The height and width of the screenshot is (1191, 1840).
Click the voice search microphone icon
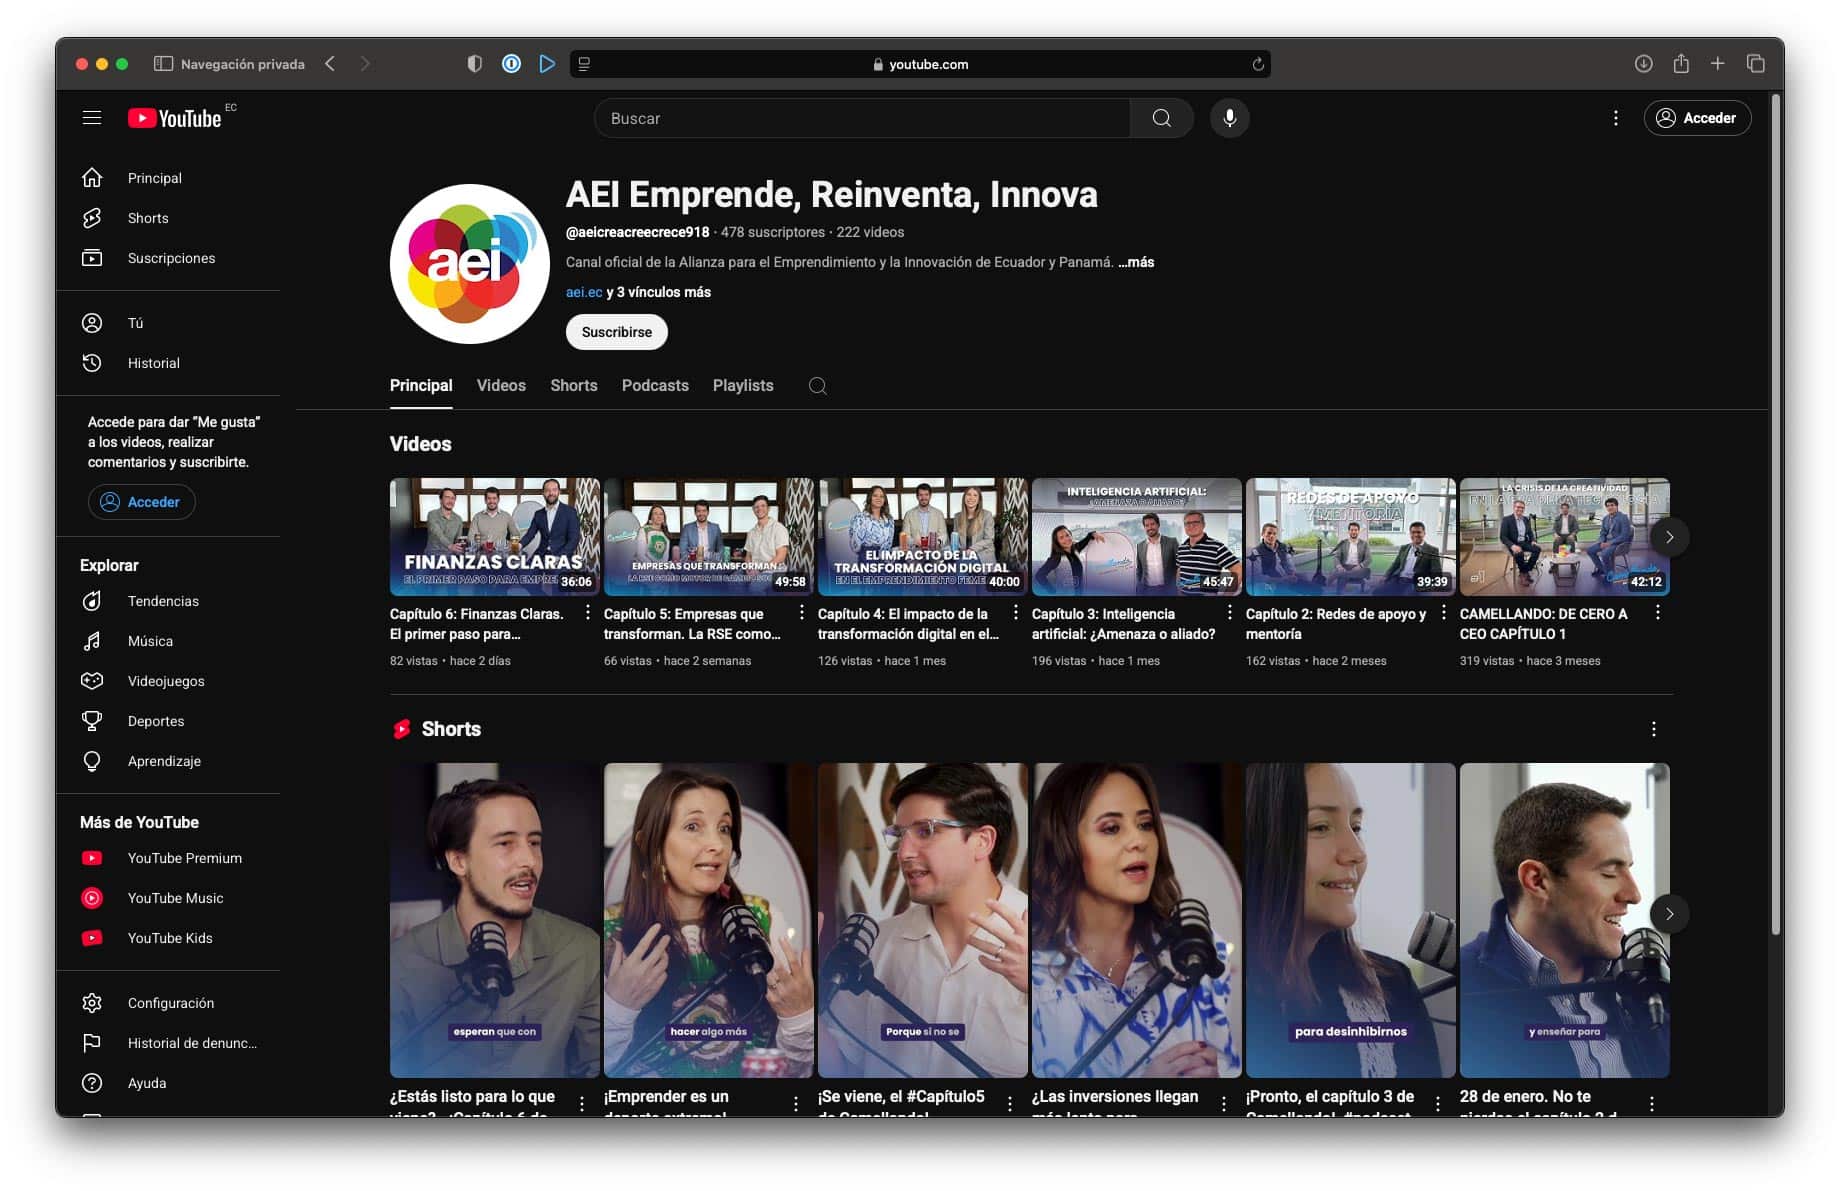click(x=1229, y=118)
